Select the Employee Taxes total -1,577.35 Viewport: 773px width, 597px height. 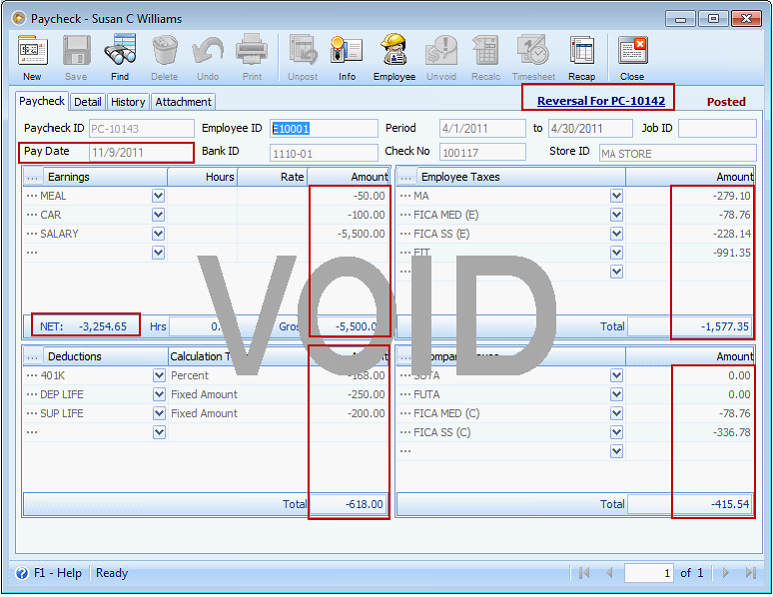coord(690,326)
